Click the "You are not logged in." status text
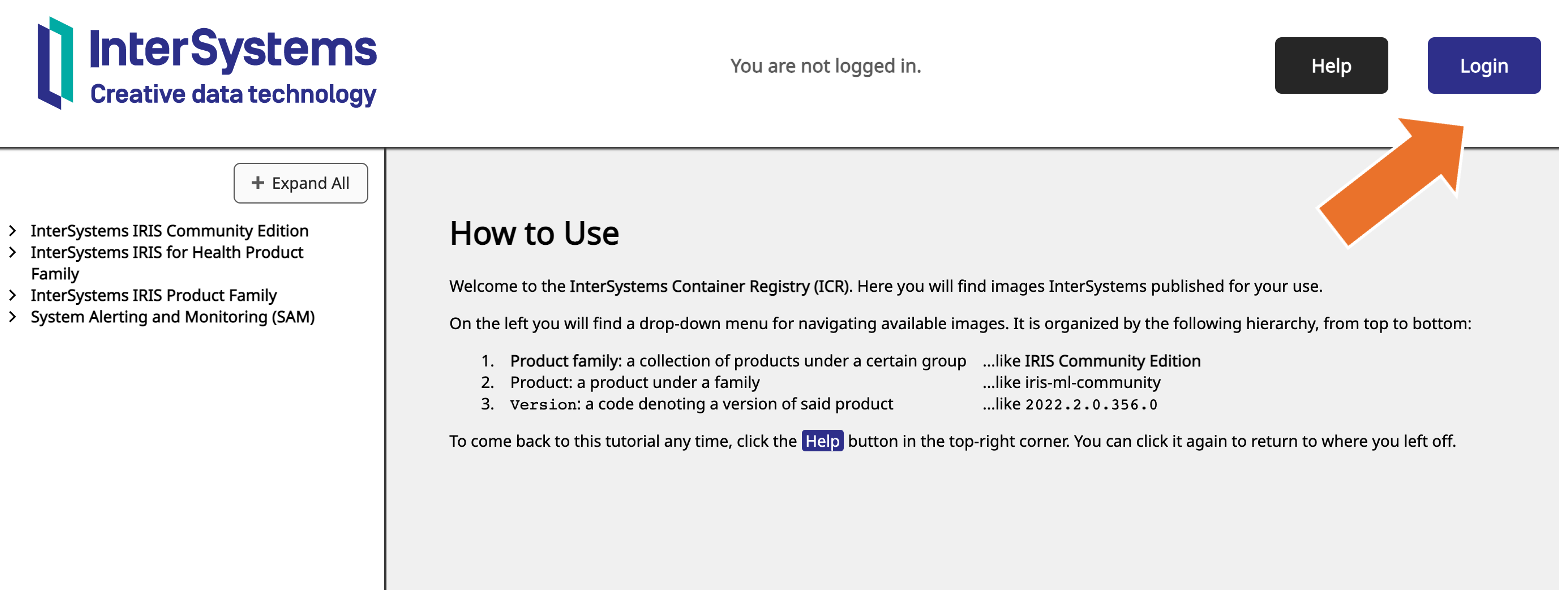 (825, 66)
